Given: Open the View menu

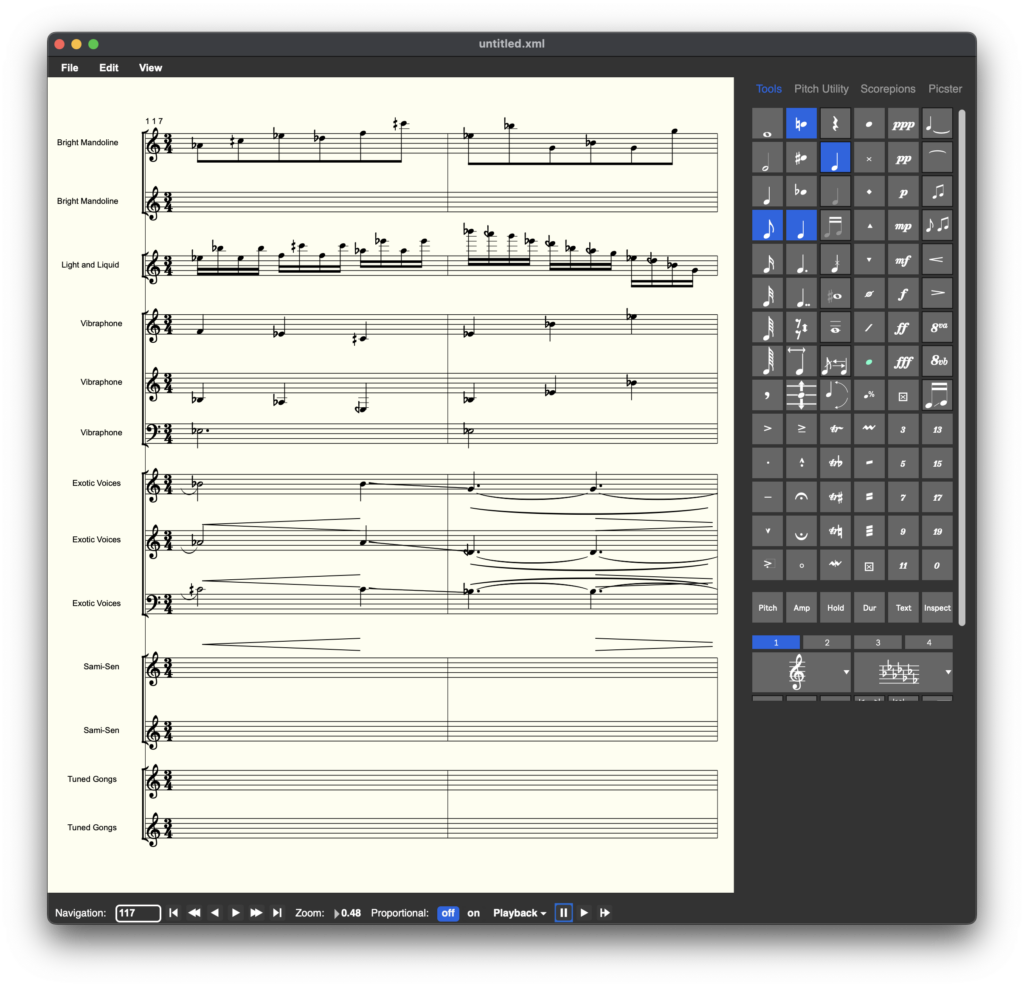Looking at the screenshot, I should coord(150,67).
